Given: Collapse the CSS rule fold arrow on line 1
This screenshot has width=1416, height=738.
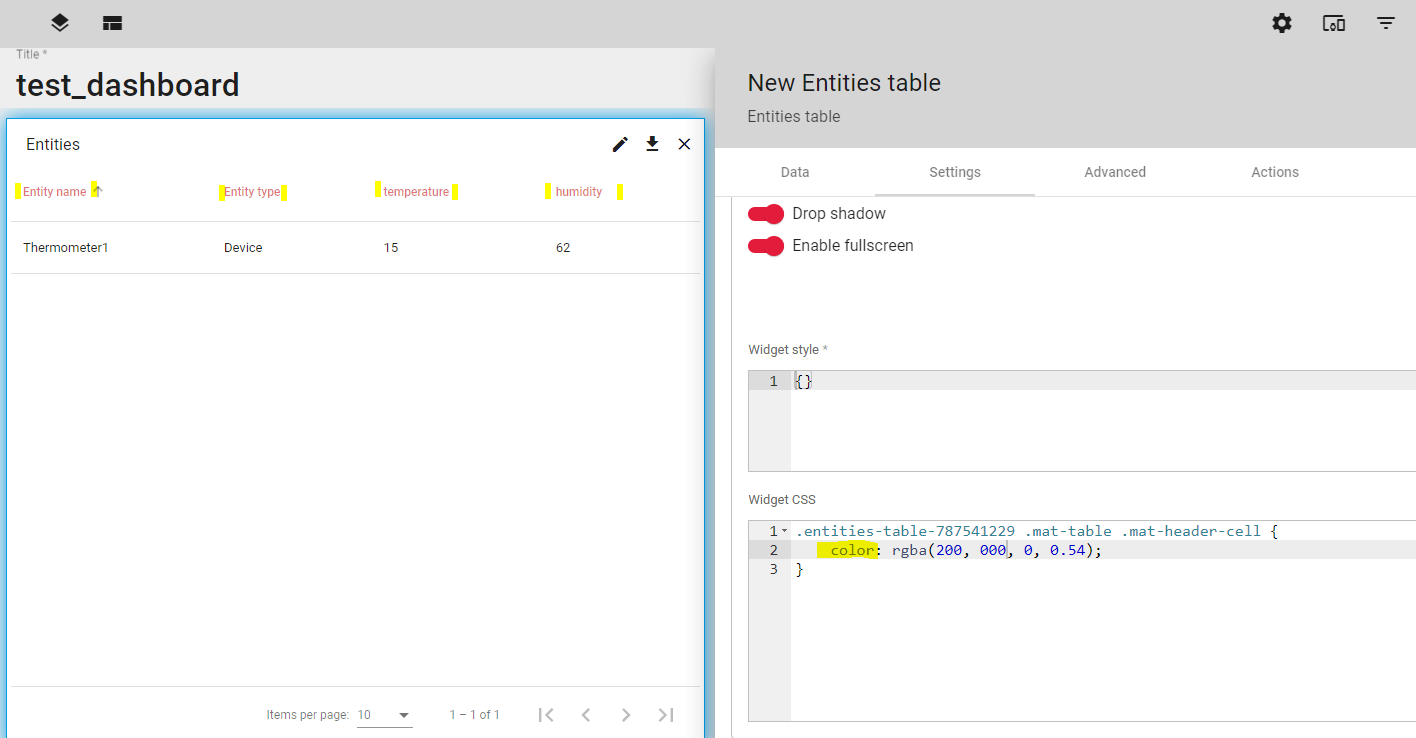Looking at the screenshot, I should coord(785,530).
